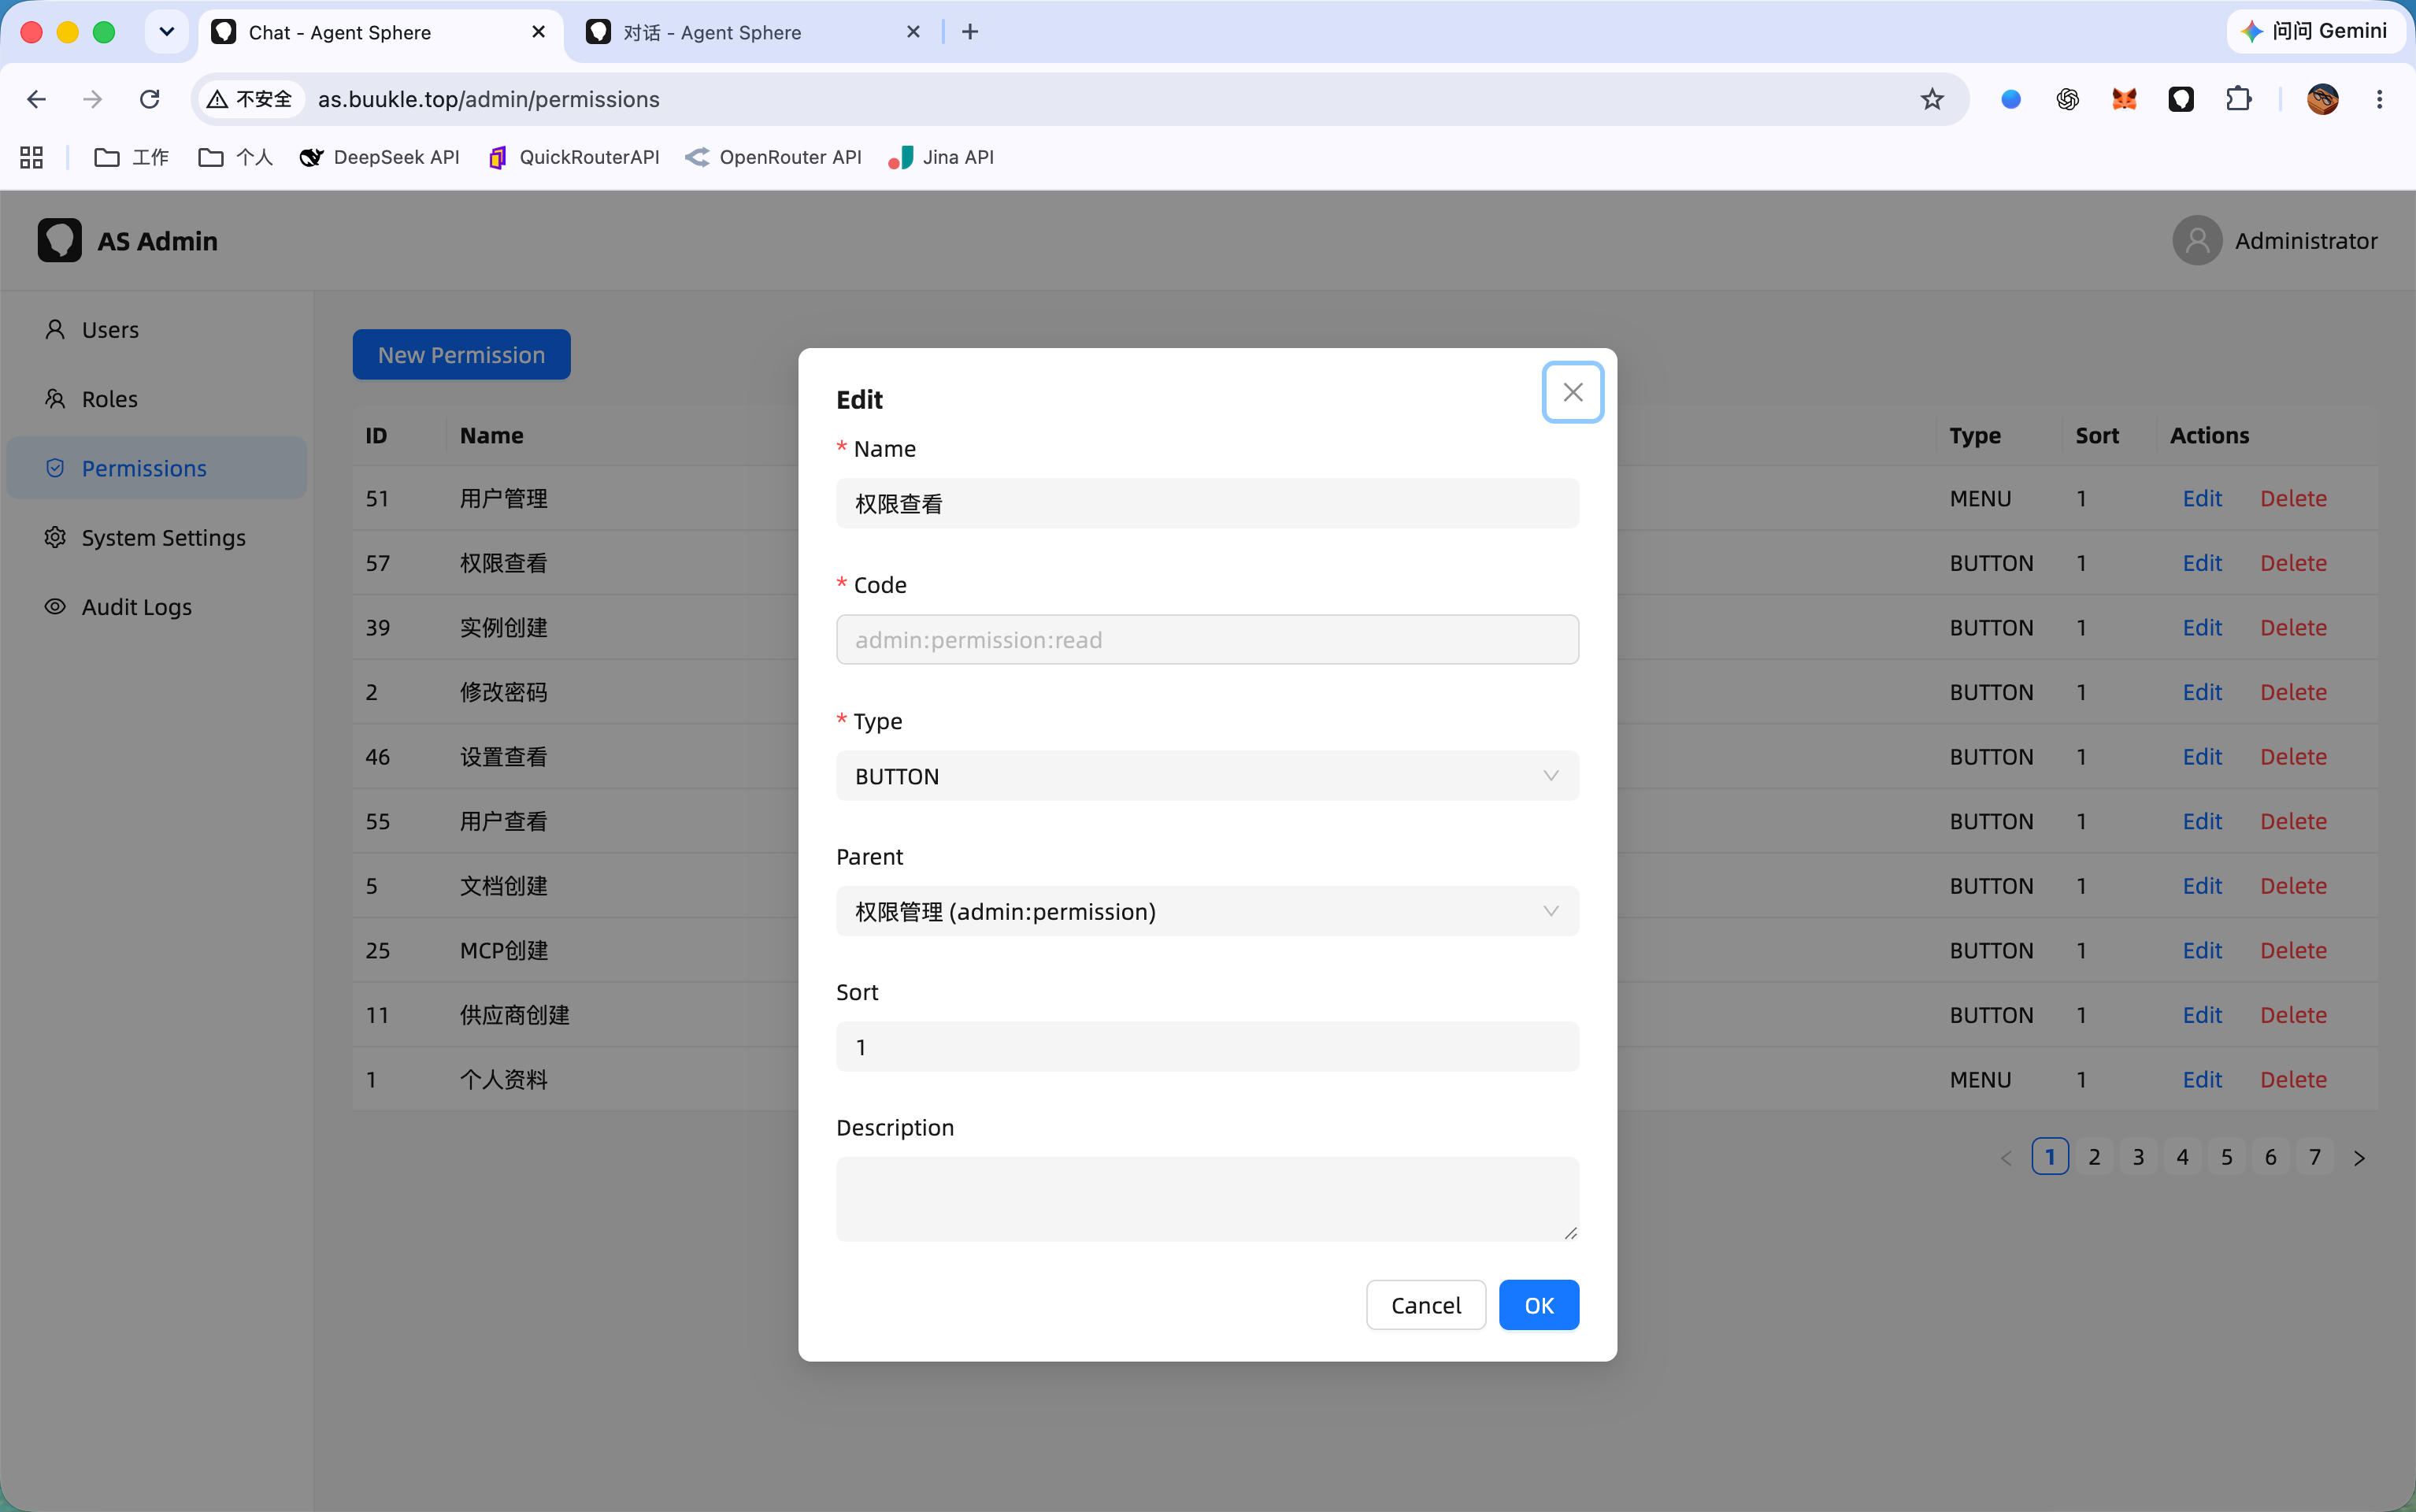Edit the 用户查看 row

2202,821
